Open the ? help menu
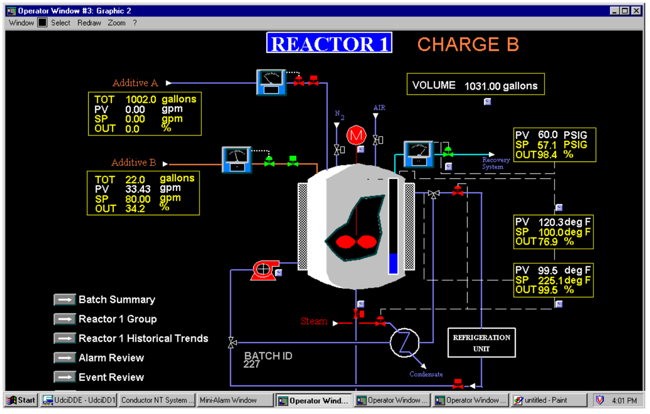 (135, 23)
